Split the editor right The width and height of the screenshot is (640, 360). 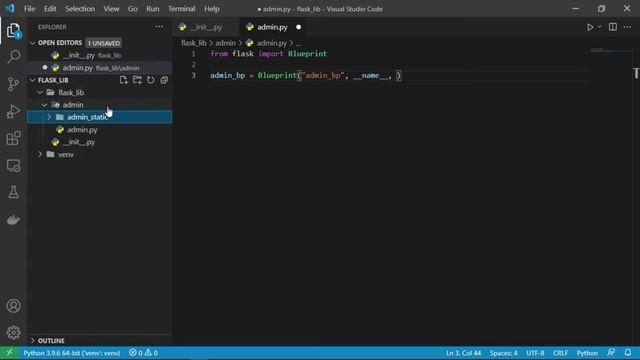(x=613, y=27)
